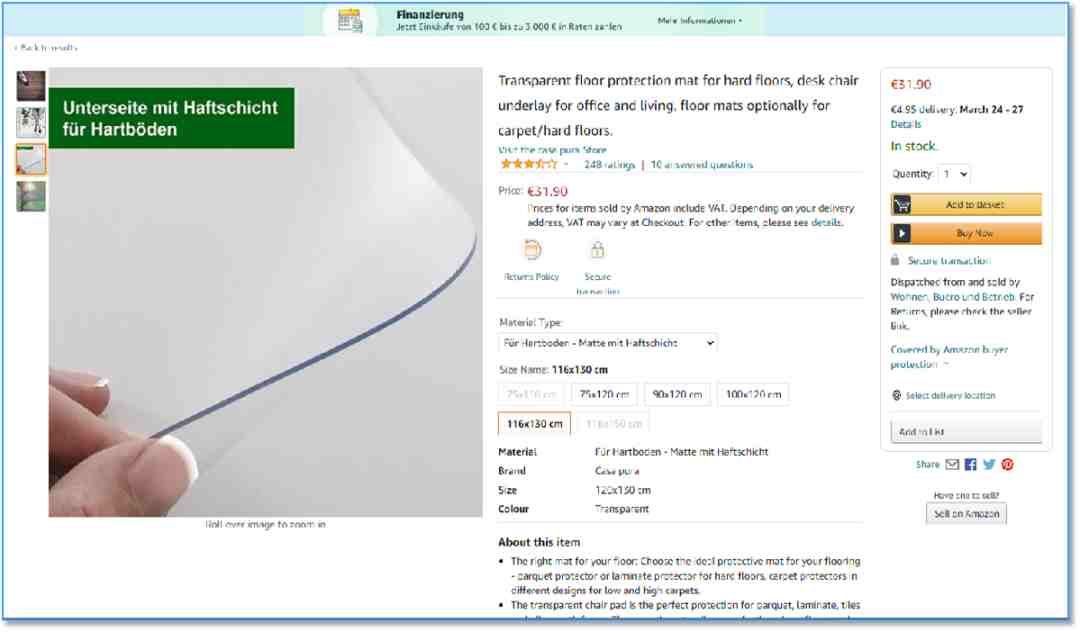Click the Buy Now button
Screen dimensions: 1080x632
pos(966,233)
